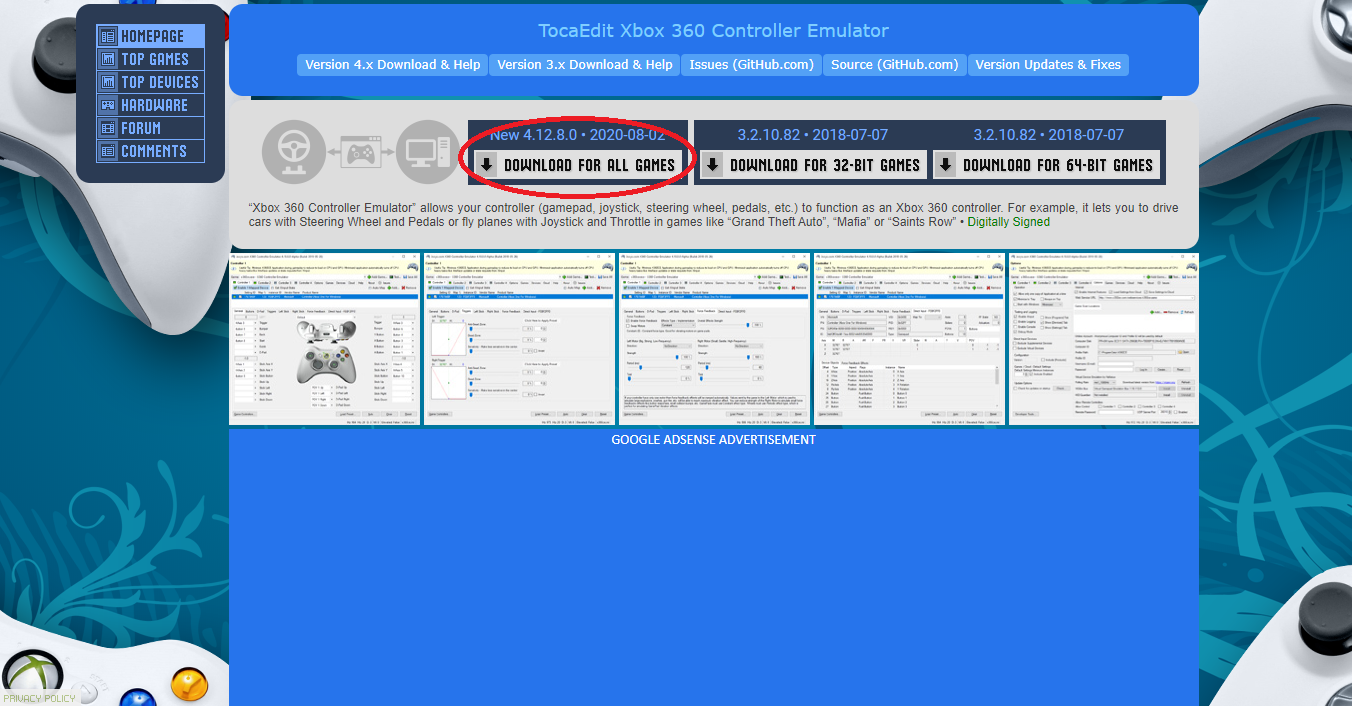Open first screenshot with controller image
Image resolution: width=1352 pixels, height=706 pixels.
(x=324, y=339)
